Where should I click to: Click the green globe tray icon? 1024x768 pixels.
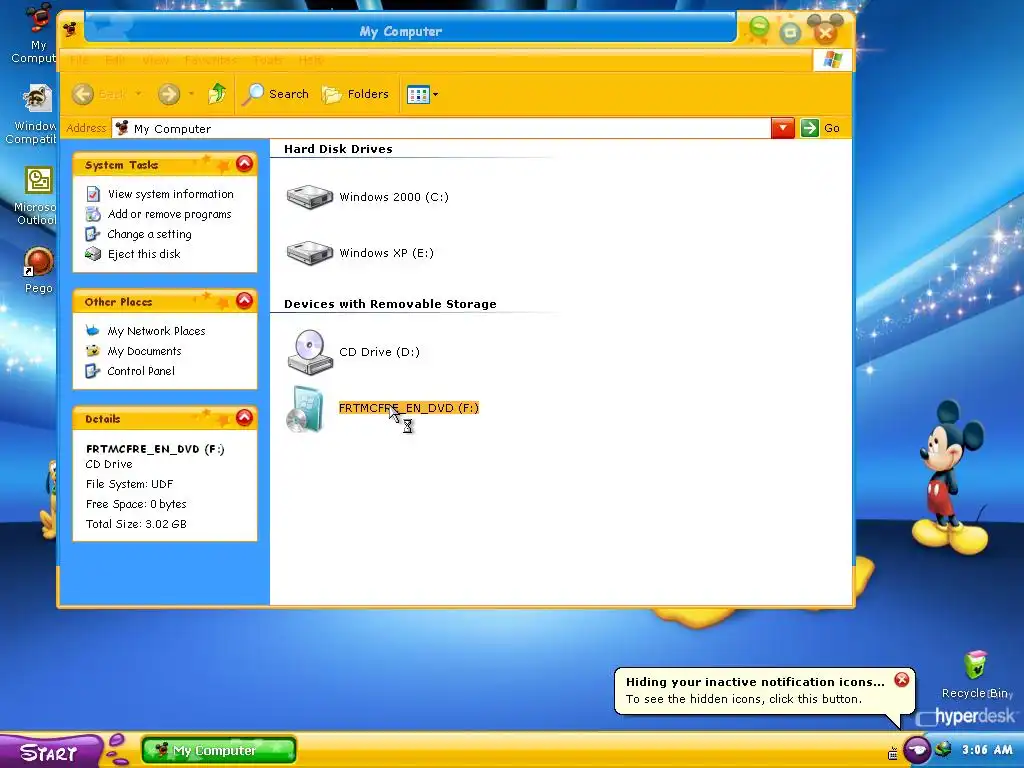coord(943,750)
